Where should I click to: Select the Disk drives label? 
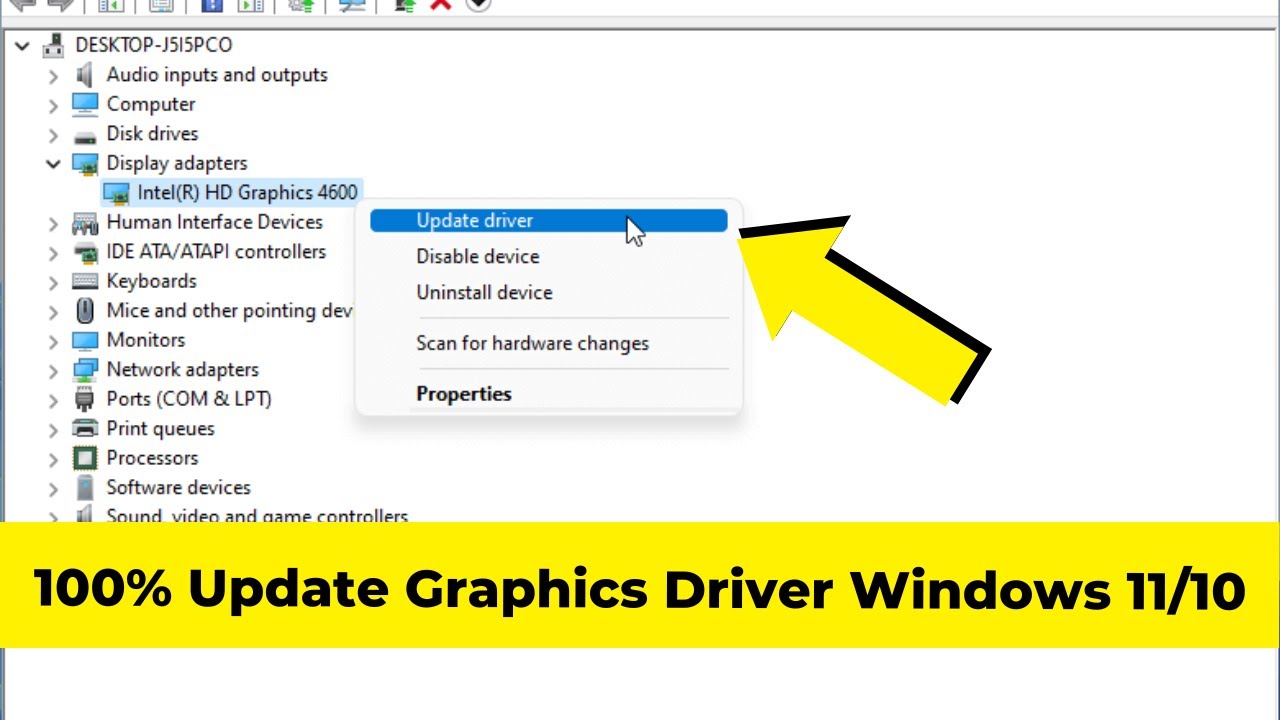point(153,134)
